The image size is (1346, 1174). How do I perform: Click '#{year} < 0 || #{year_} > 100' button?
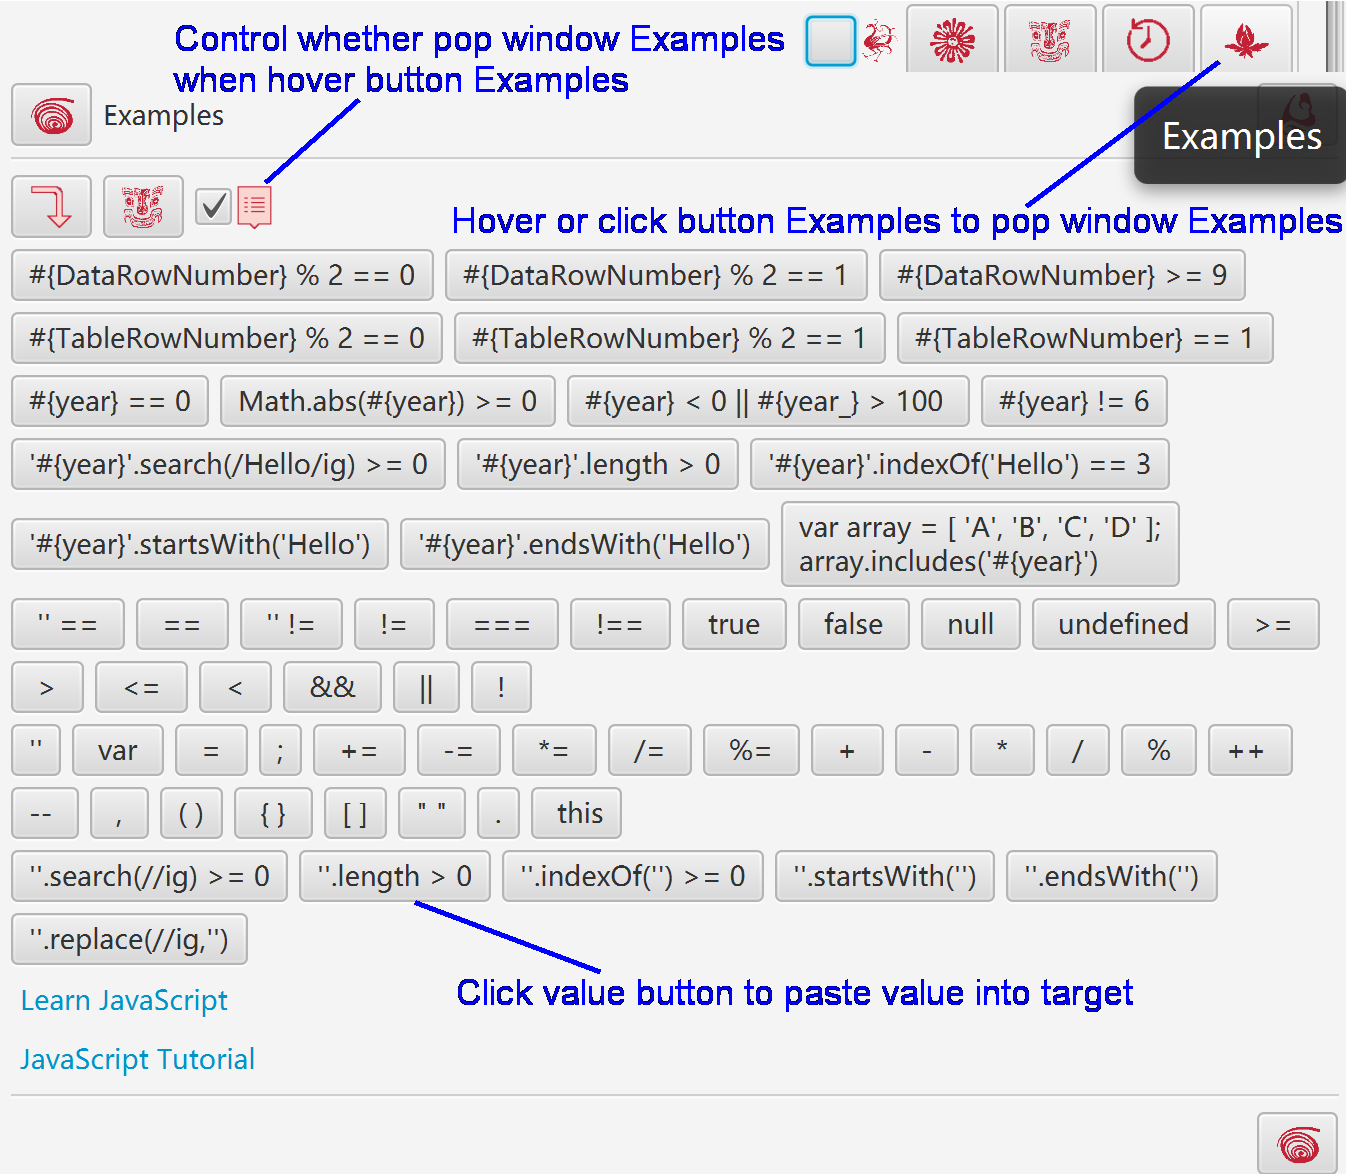click(768, 401)
